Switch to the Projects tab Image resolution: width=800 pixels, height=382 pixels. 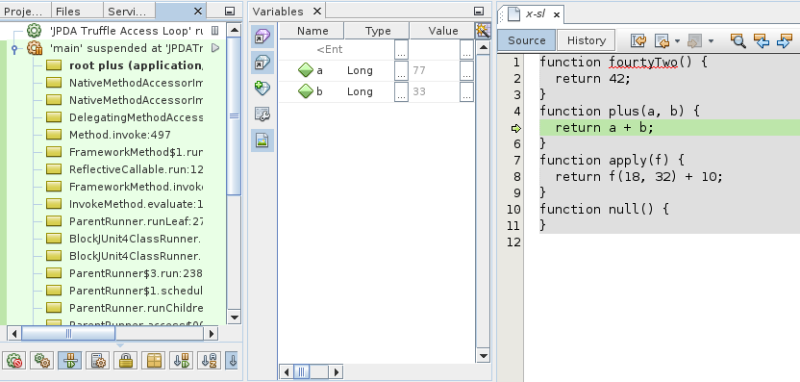(x=26, y=11)
